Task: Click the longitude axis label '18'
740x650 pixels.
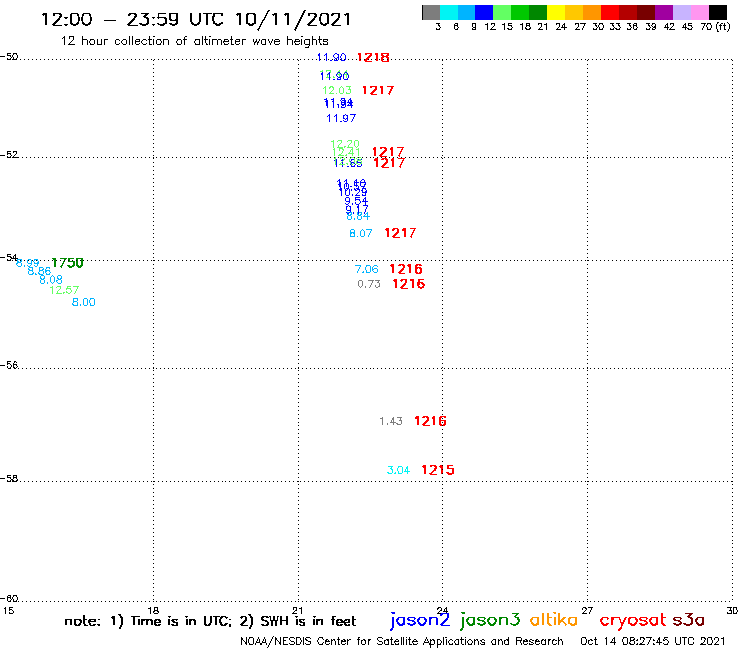Action: (x=153, y=610)
